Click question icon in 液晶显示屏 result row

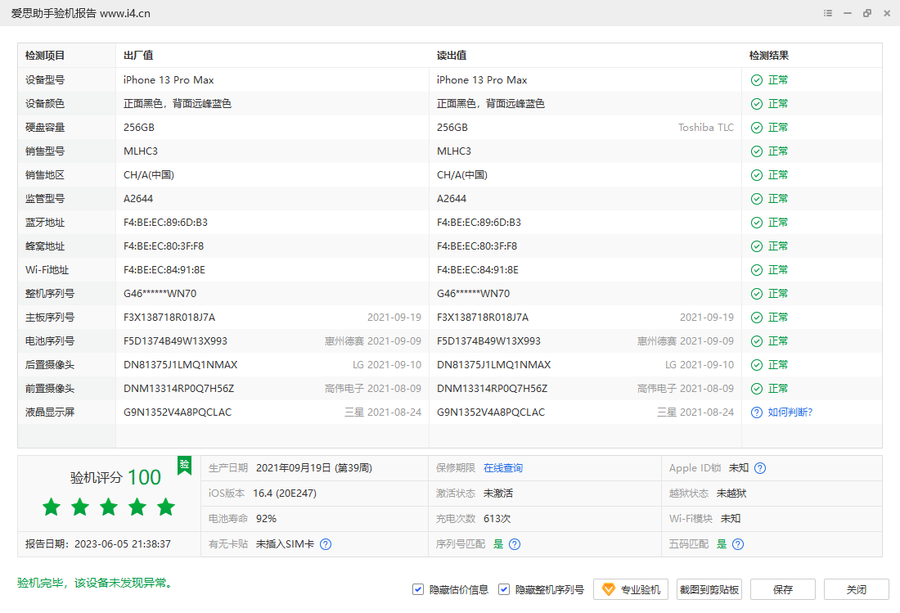757,412
